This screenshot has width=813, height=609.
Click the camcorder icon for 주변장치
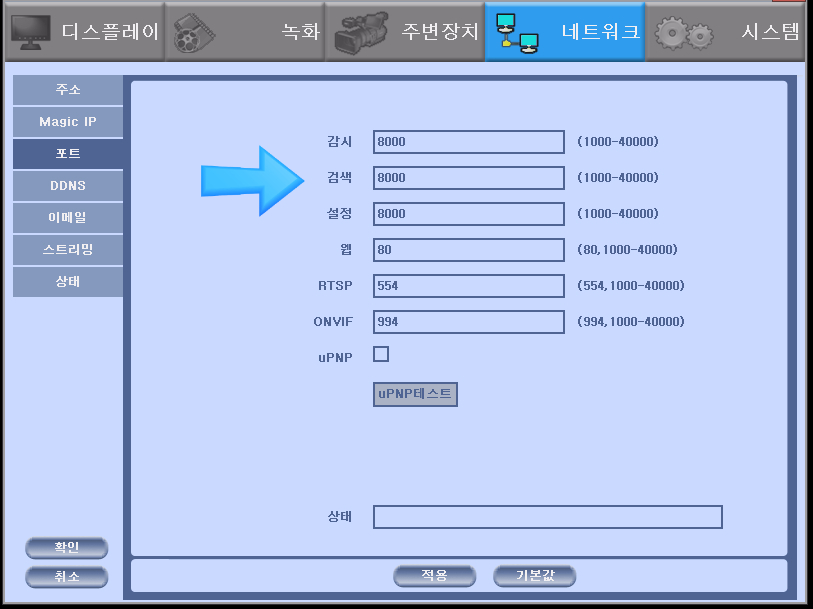click(361, 33)
